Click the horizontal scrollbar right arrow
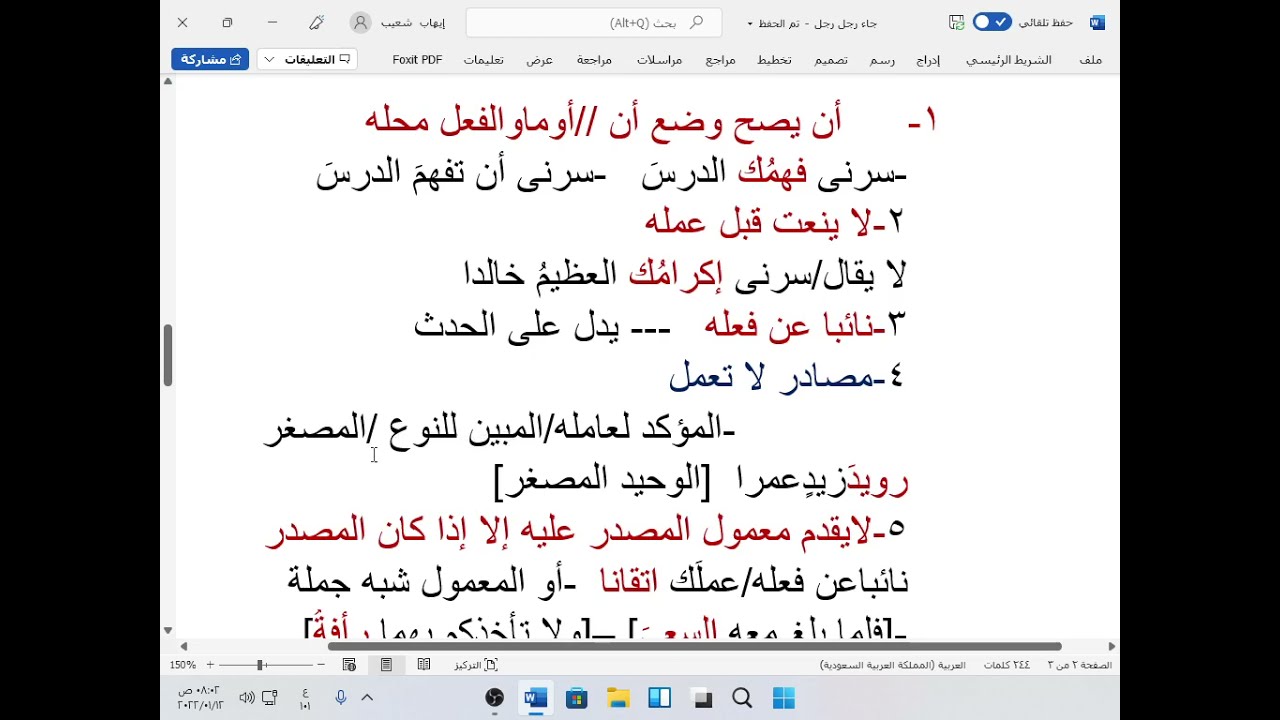Image resolution: width=1280 pixels, height=720 pixels. tap(1111, 646)
